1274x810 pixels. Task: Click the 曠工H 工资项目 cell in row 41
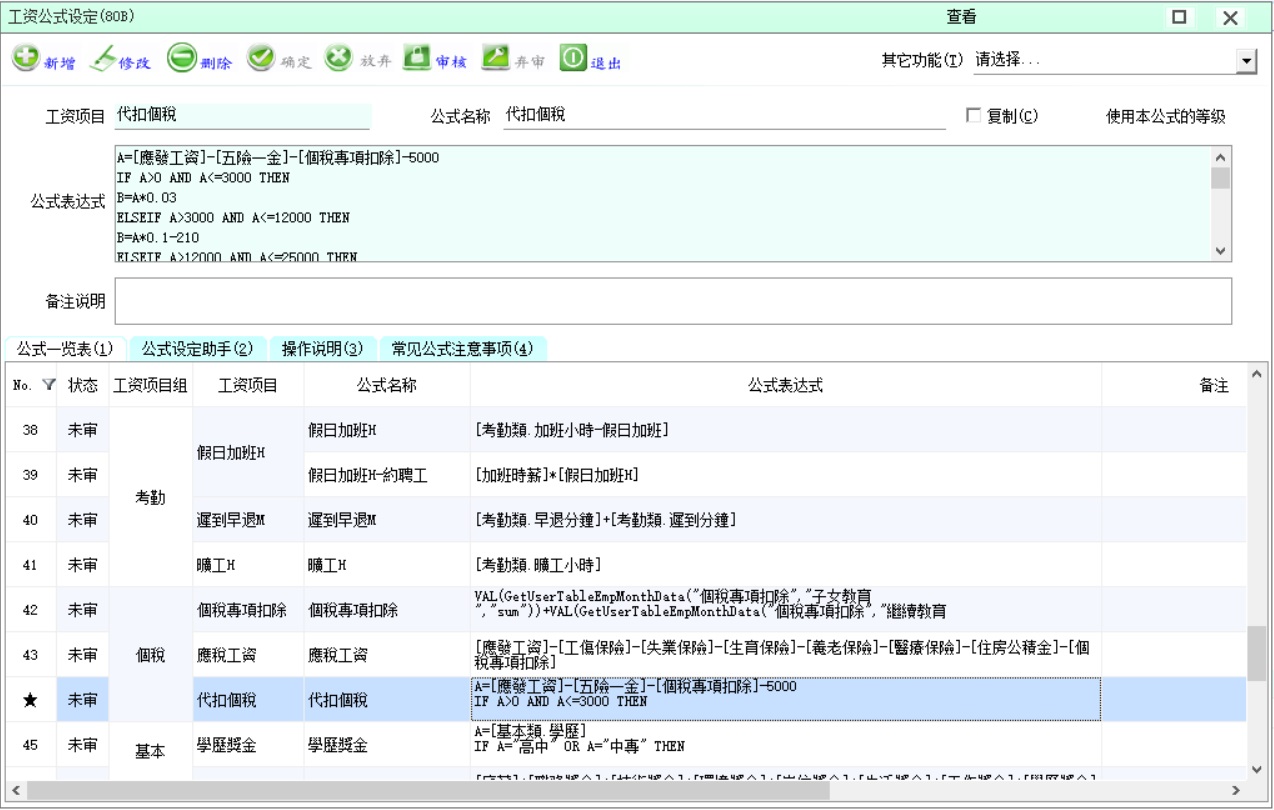pyautogui.click(x=248, y=565)
